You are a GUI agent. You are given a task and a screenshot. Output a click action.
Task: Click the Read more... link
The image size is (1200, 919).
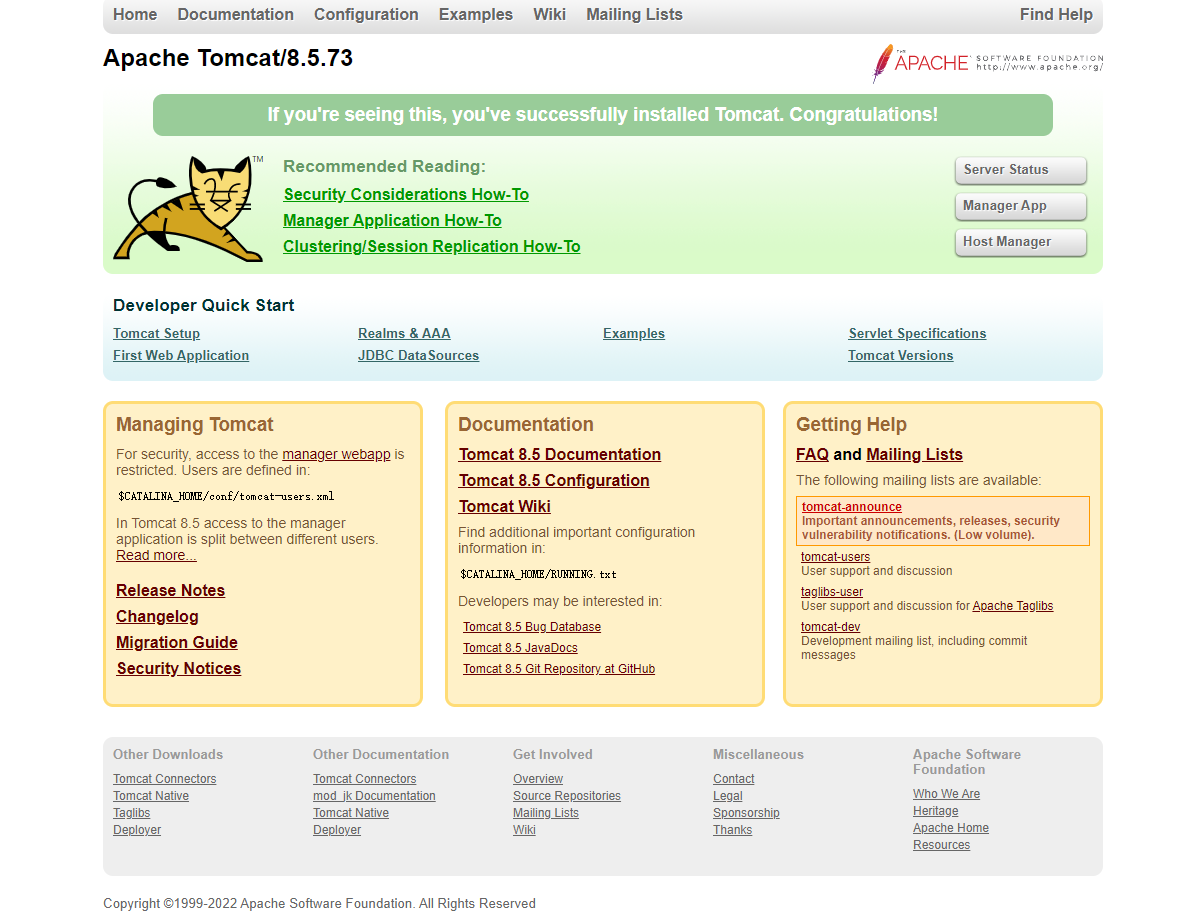(x=156, y=555)
